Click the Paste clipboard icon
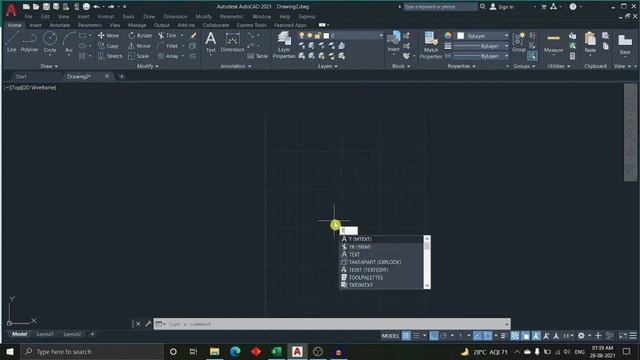 (x=590, y=42)
